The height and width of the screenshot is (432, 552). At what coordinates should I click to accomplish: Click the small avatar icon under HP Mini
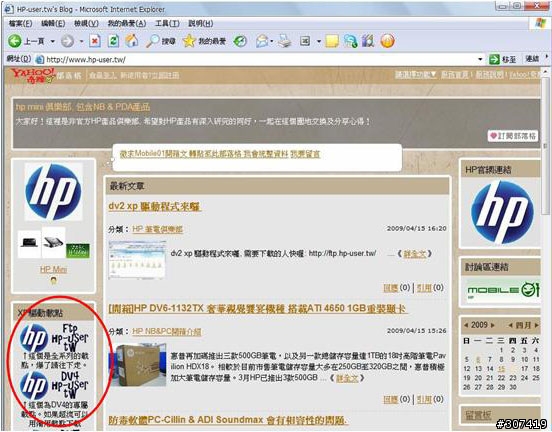54,281
